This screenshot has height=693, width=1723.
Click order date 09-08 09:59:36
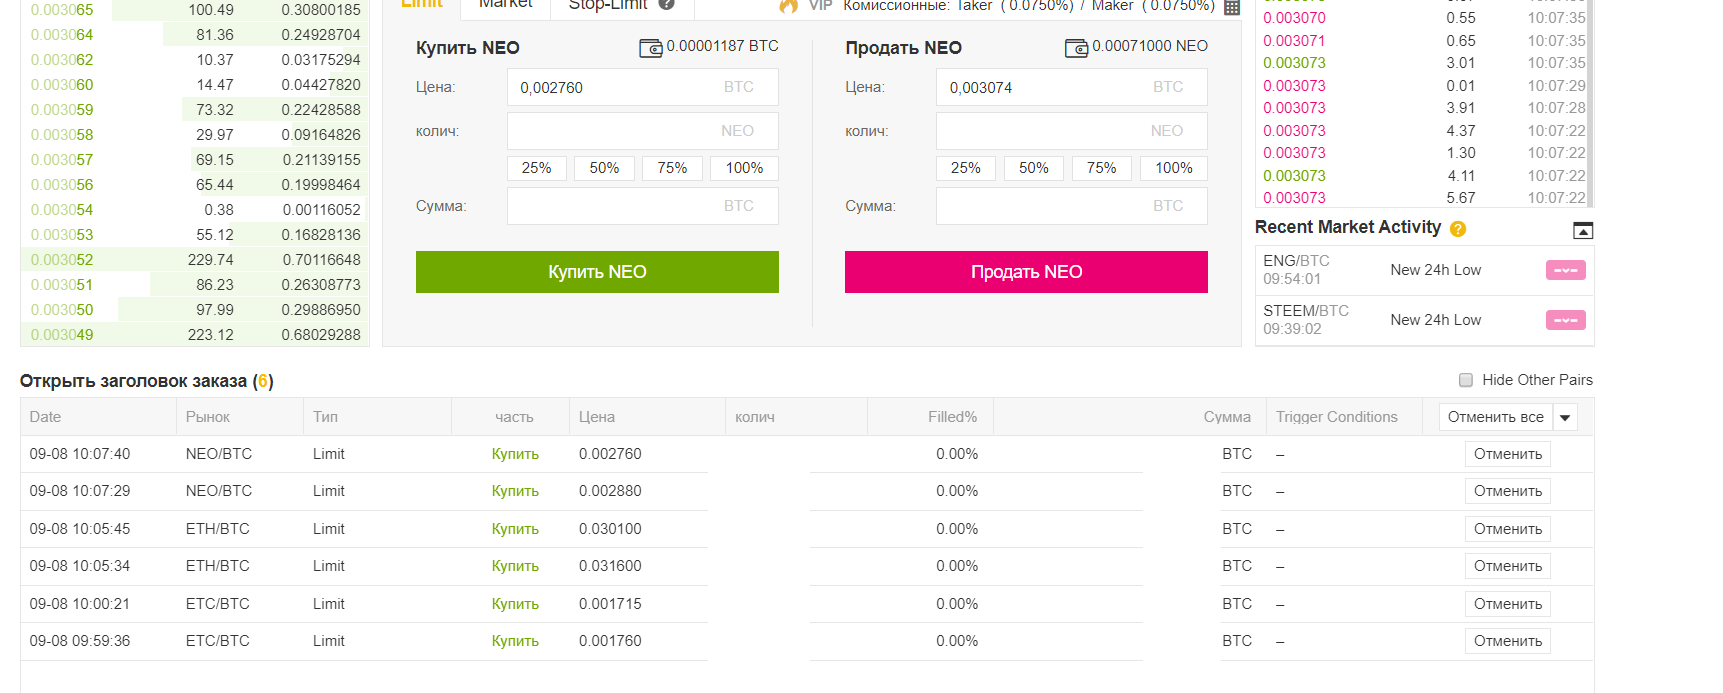(x=80, y=641)
